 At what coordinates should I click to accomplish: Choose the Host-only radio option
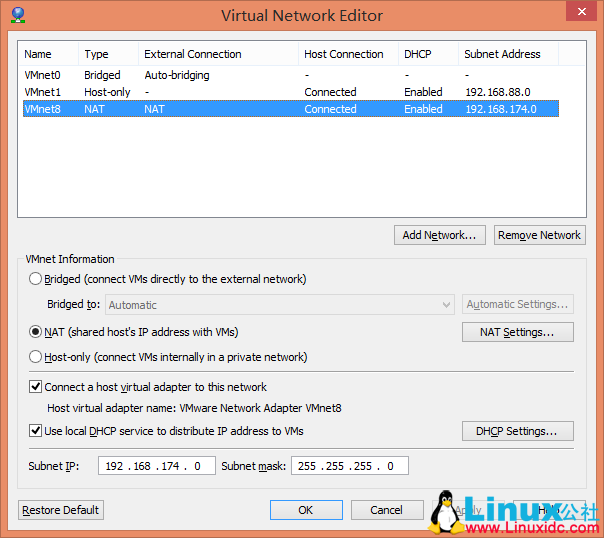tap(37, 357)
